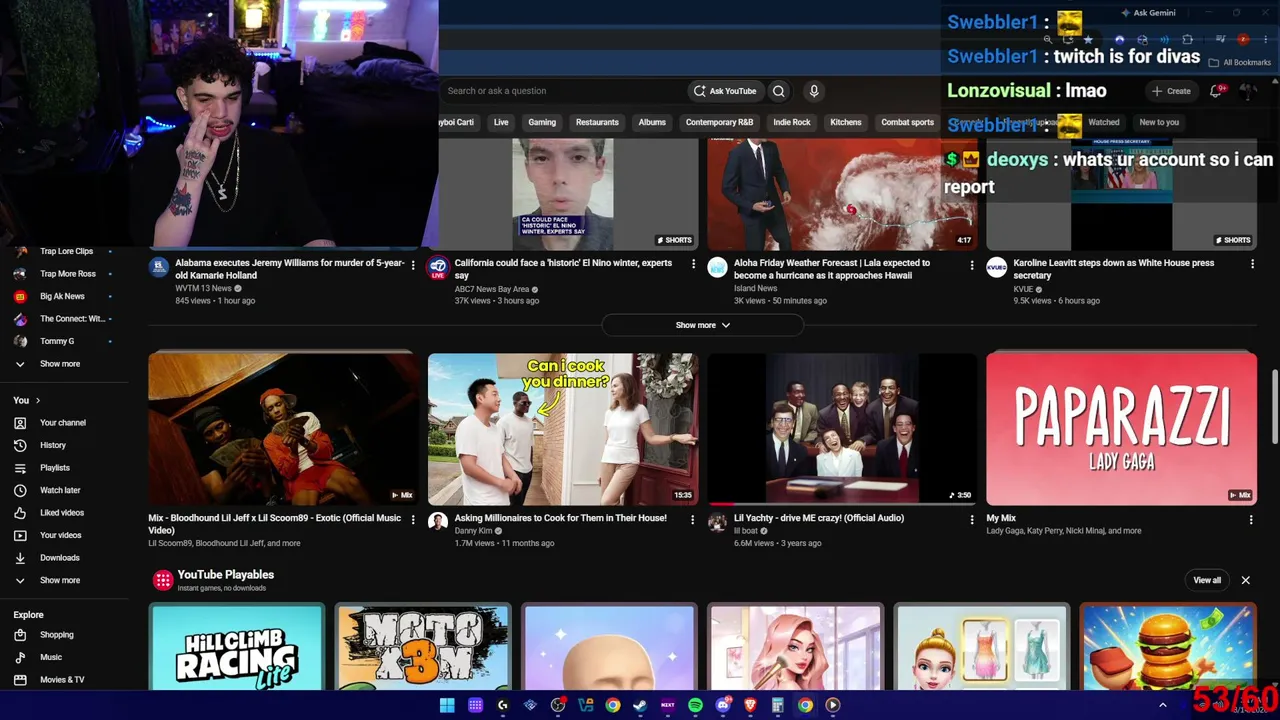Open the Chrome three-dot menu

pos(1264,40)
